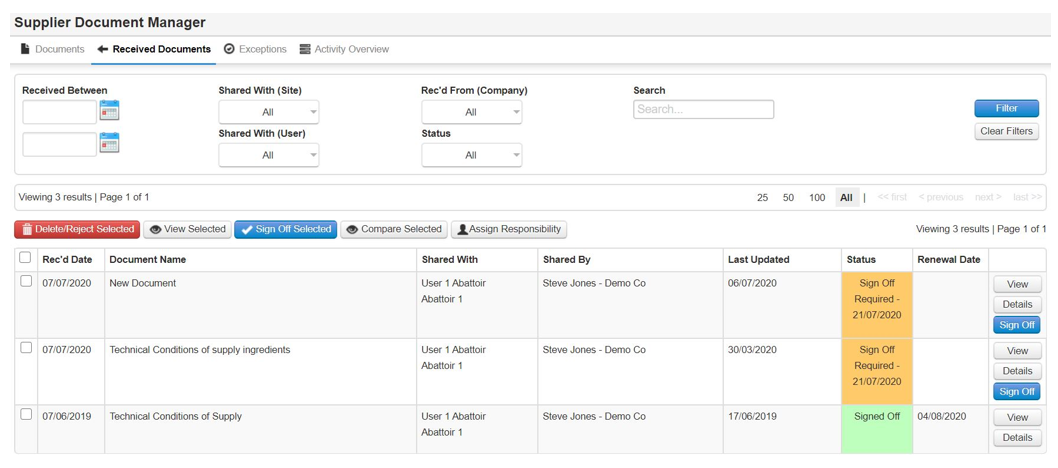
Task: Switch to the Received Documents tab
Action: click(x=154, y=49)
